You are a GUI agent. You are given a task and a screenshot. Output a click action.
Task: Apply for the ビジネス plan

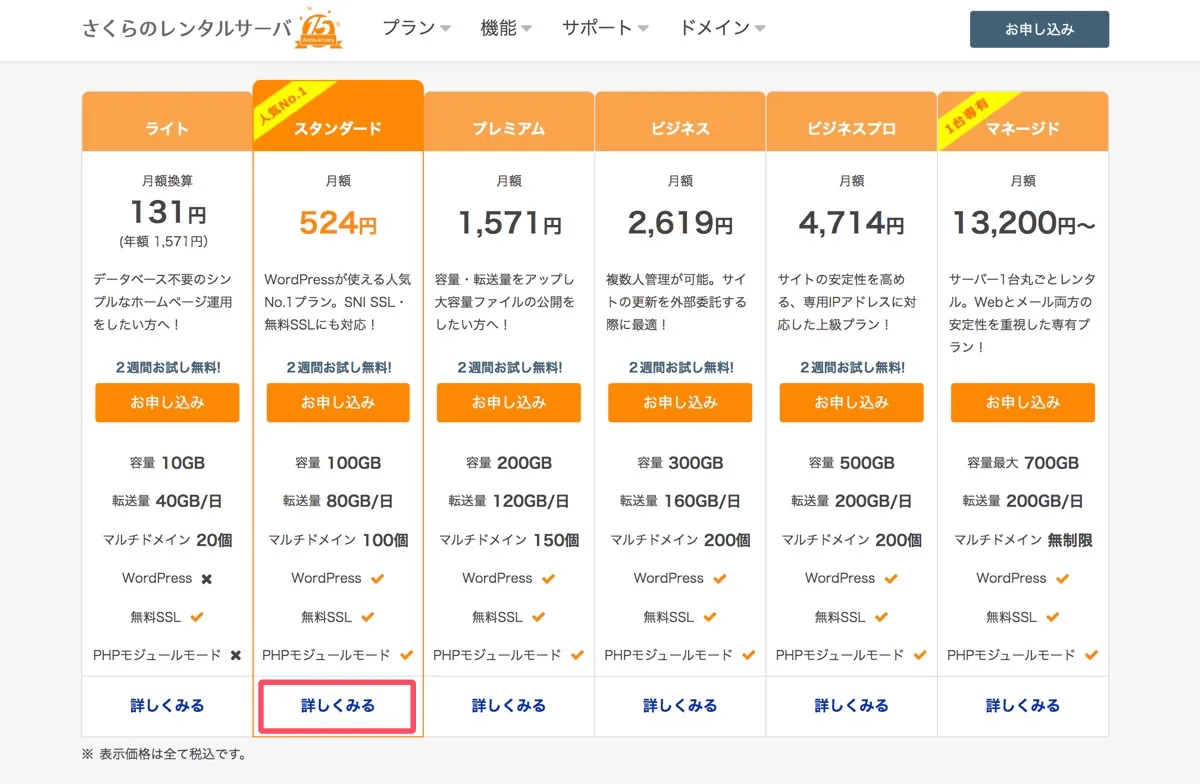coord(680,402)
